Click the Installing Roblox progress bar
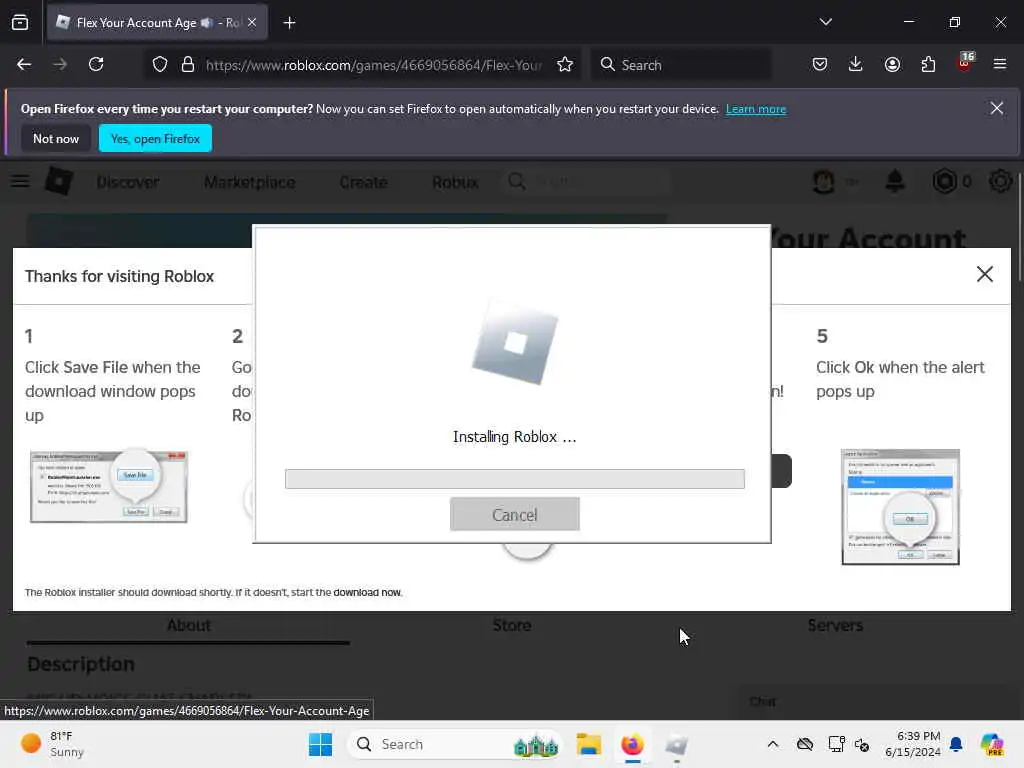Screen dimensions: 1024x768 point(515,479)
